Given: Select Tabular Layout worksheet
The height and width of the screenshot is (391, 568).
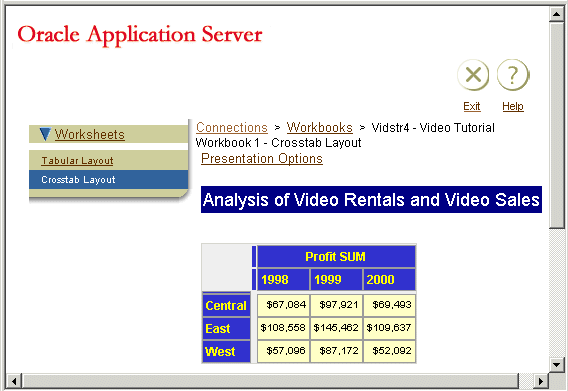Looking at the screenshot, I should click(77, 161).
